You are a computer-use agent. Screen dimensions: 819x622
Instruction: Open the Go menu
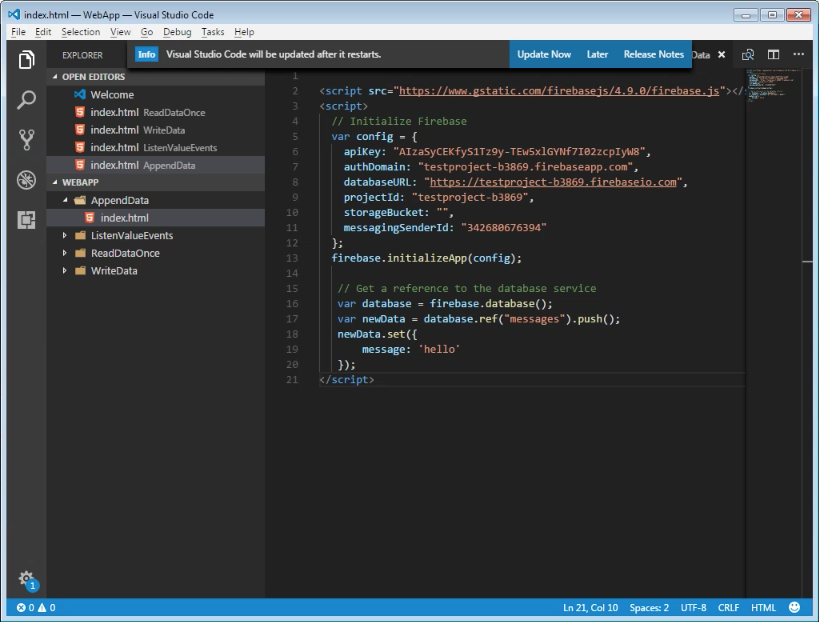[x=147, y=32]
